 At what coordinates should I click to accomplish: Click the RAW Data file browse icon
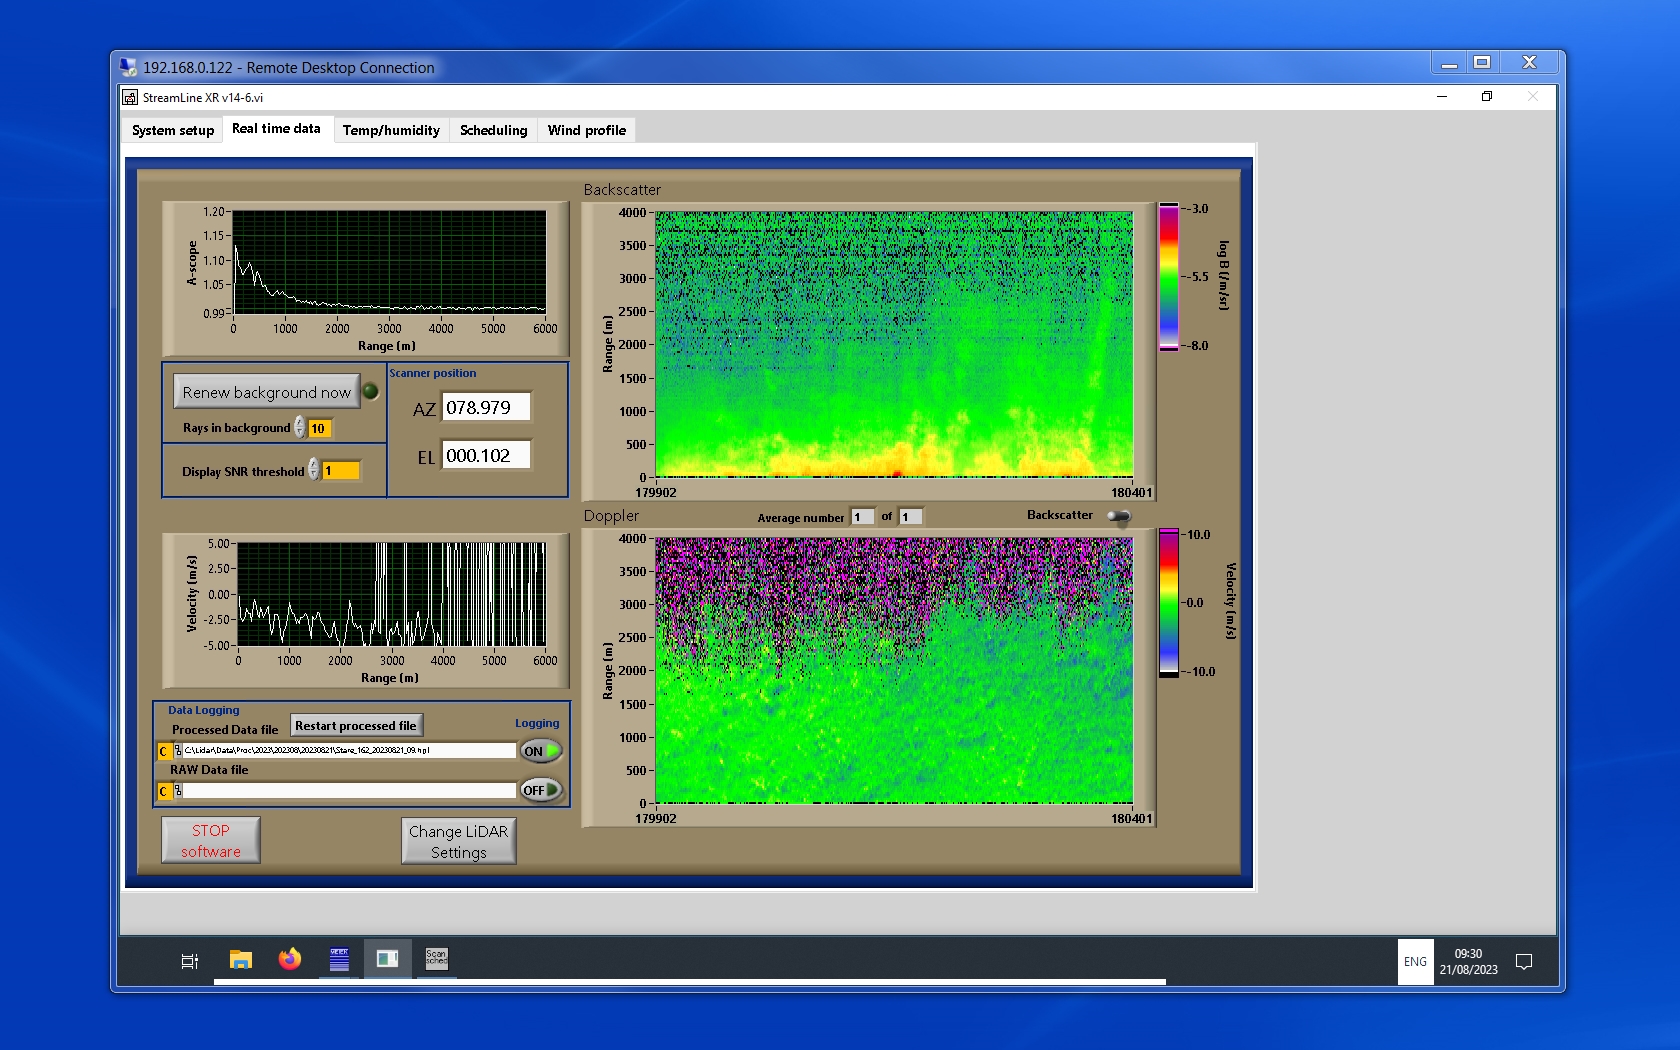tap(177, 791)
